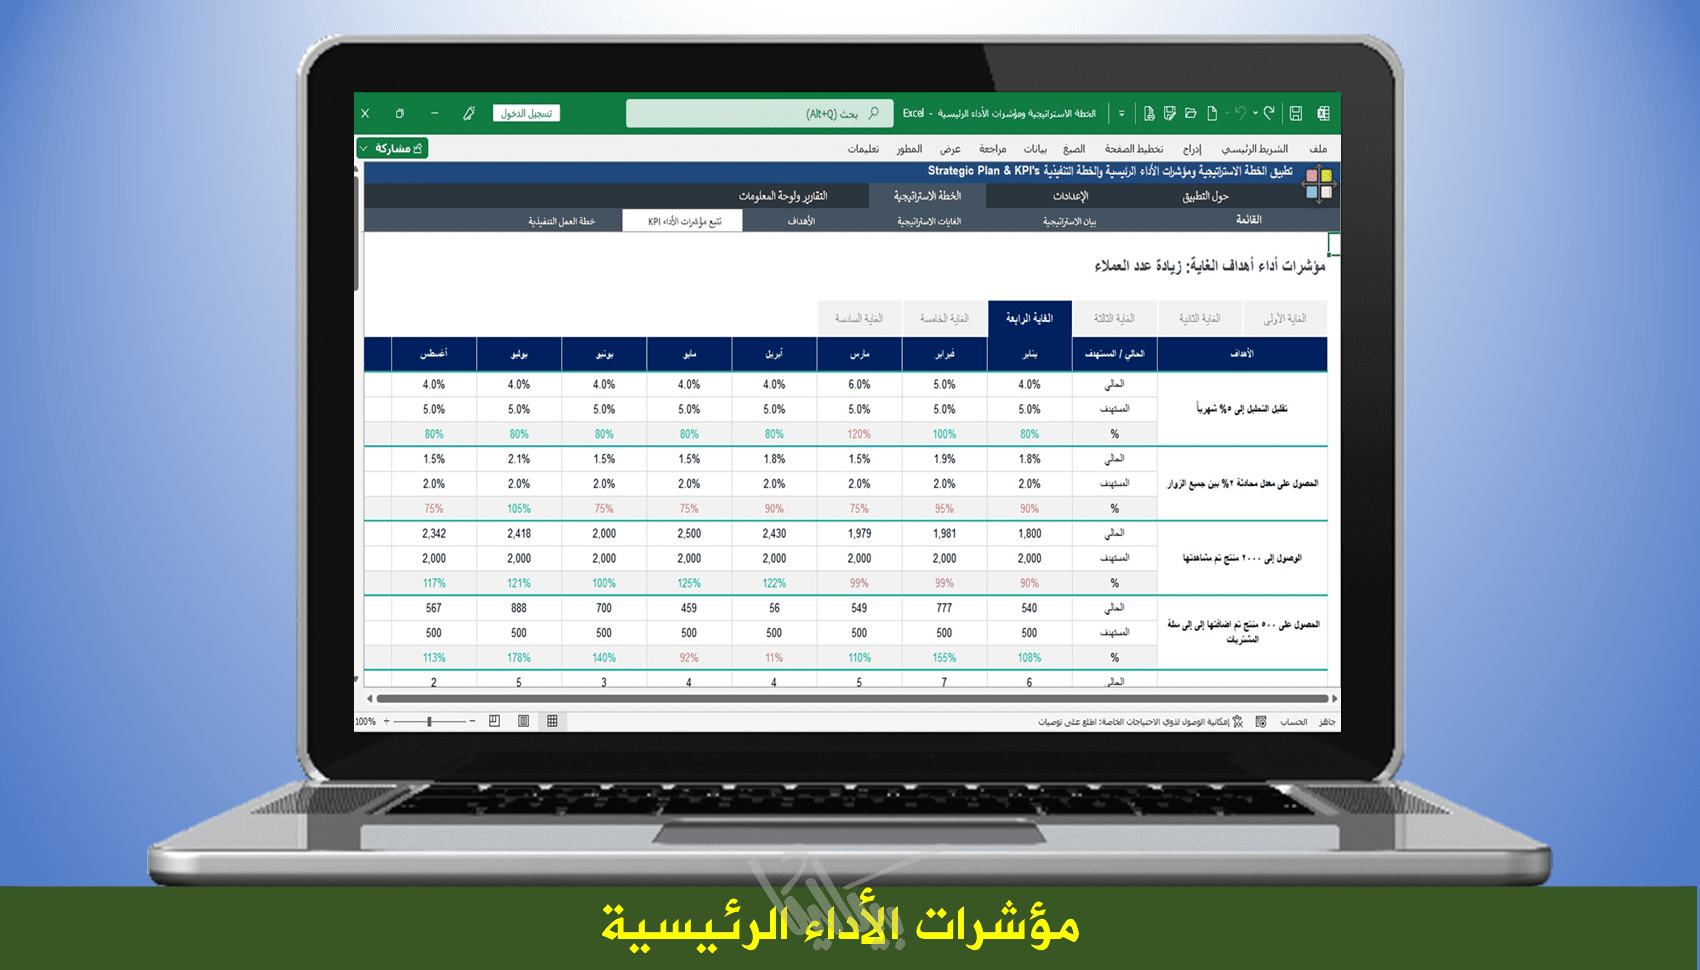Image resolution: width=1700 pixels, height=970 pixels.
Task: Switch to the الغاية السادسة goal tab
Action: (859, 318)
